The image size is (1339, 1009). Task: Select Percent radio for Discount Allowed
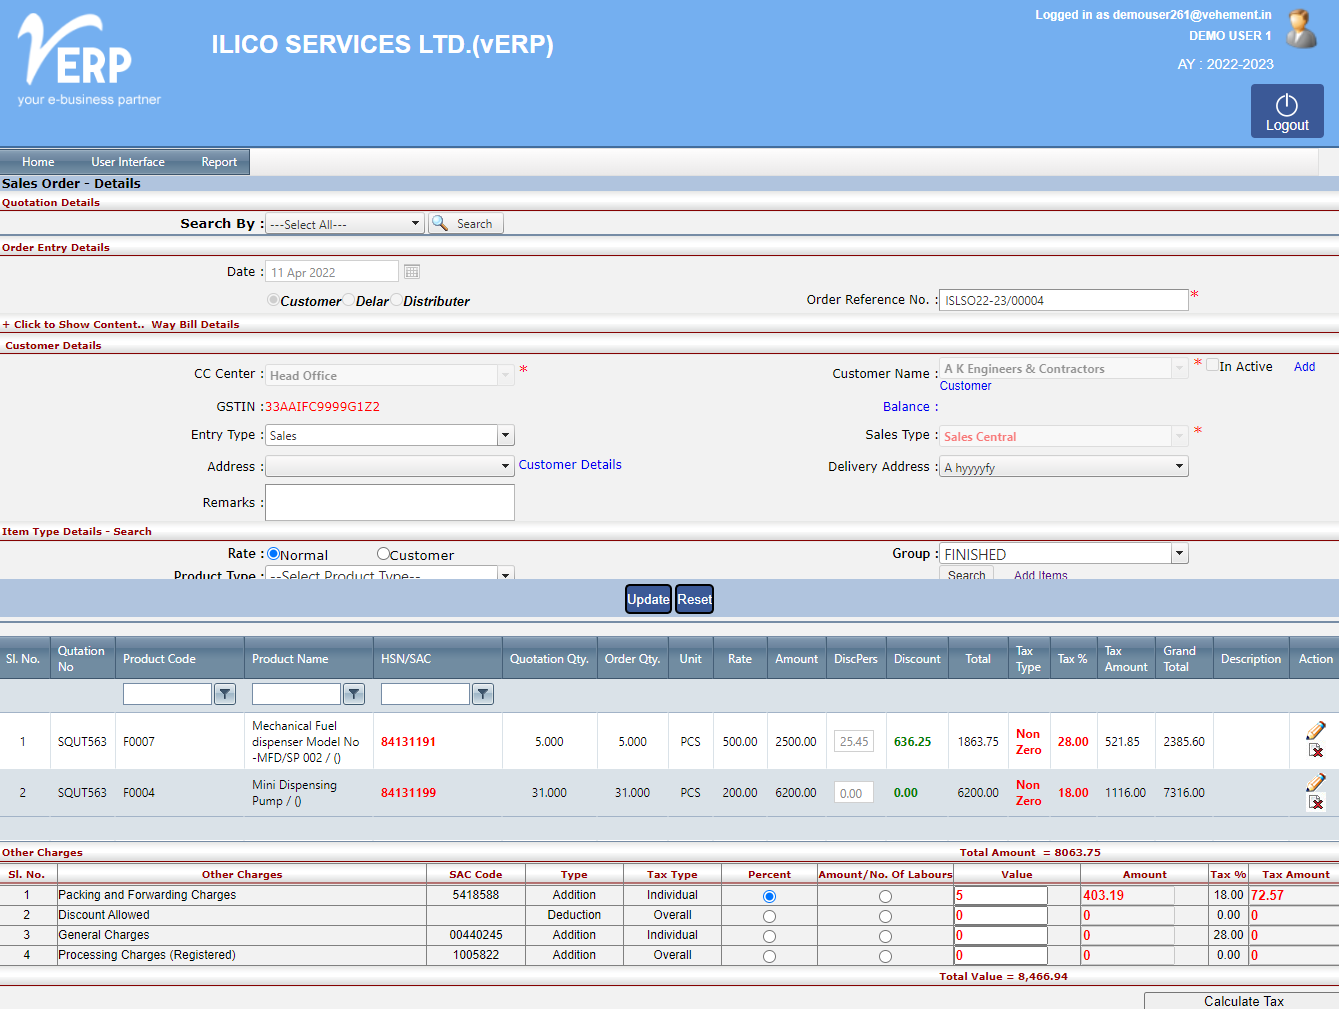(x=769, y=916)
